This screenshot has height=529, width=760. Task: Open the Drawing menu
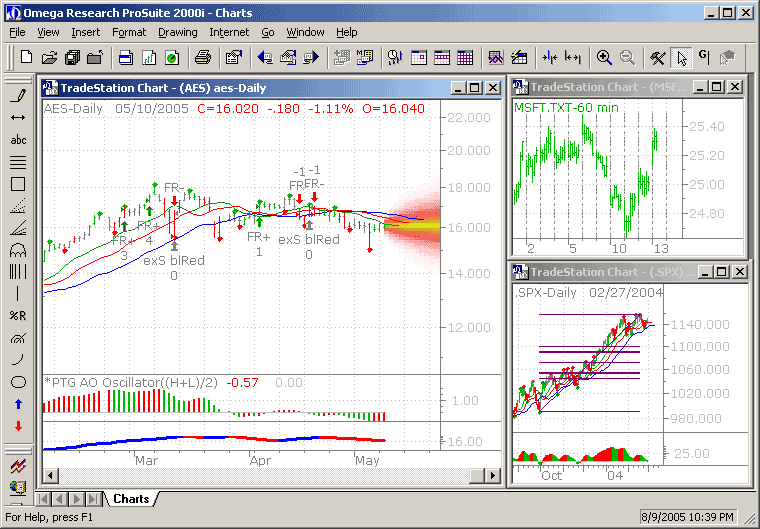tap(178, 32)
